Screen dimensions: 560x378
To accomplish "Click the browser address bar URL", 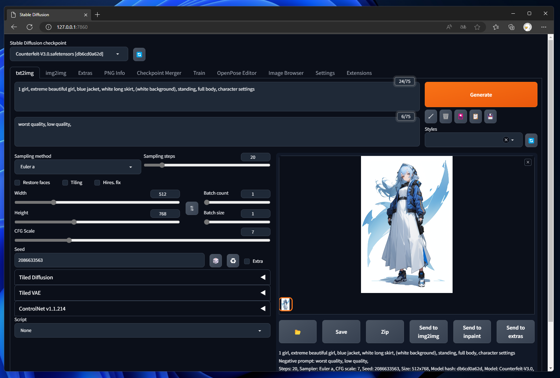I will 72,27.
